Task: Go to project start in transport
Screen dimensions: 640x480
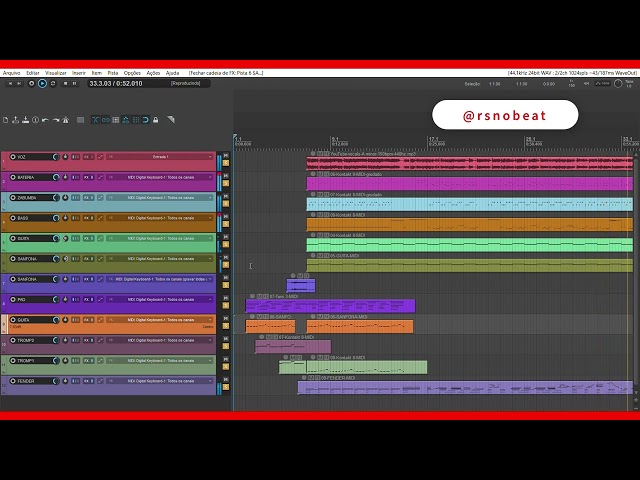Action: pyautogui.click(x=10, y=83)
